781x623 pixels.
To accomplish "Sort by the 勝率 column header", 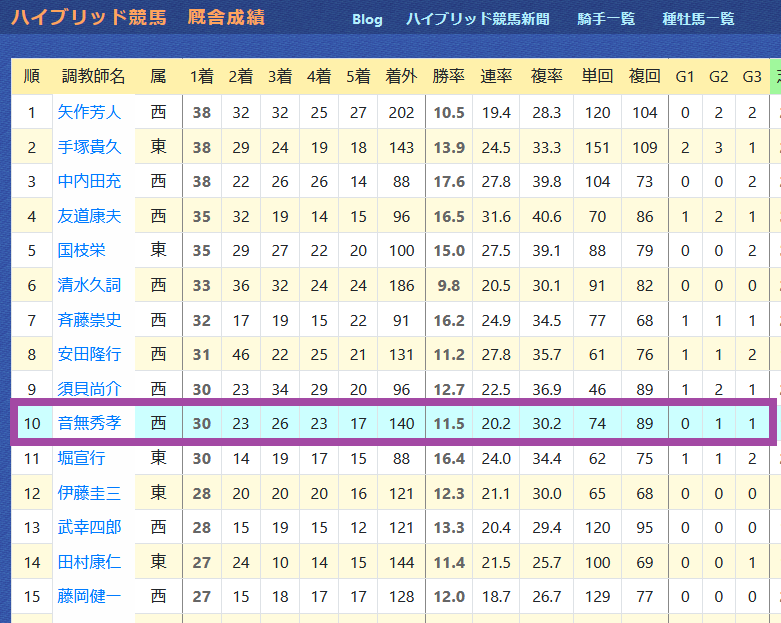I will click(x=449, y=77).
